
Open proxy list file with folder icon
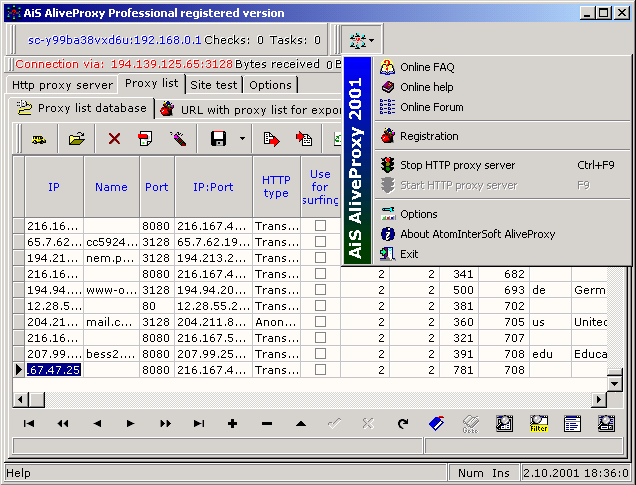pyautogui.click(x=77, y=139)
